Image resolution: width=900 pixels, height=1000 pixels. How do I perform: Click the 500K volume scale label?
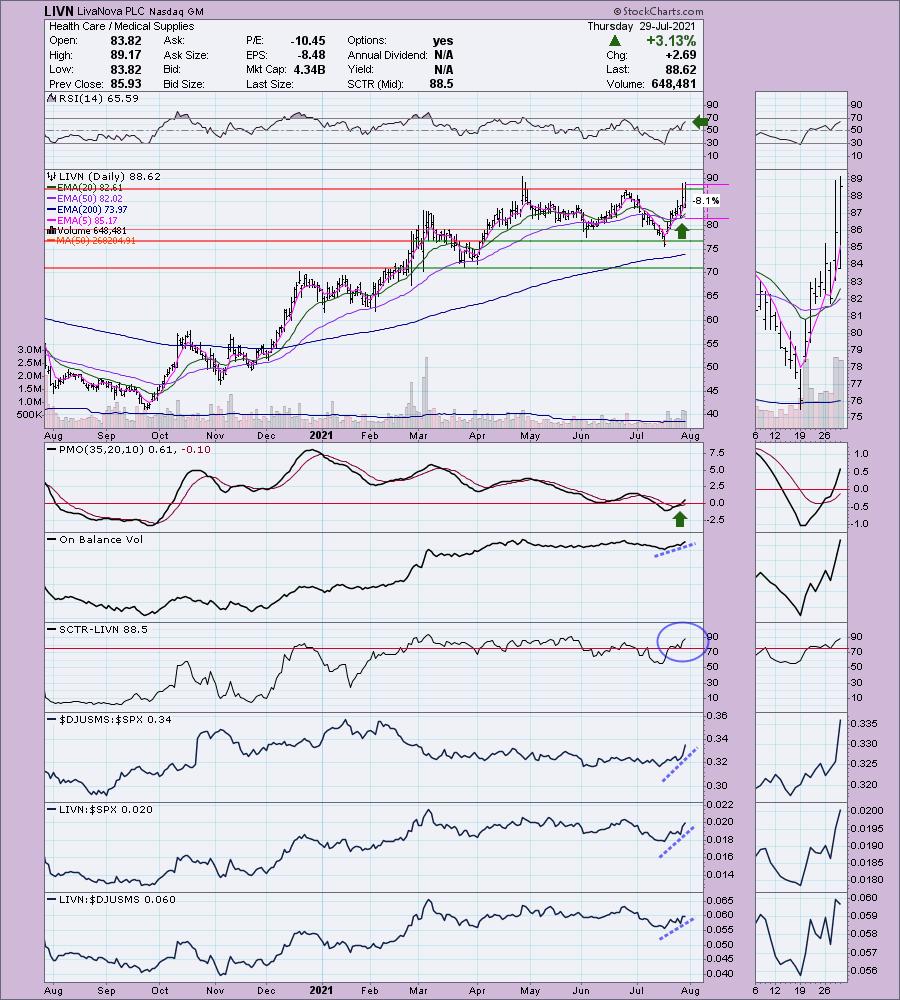click(x=30, y=415)
